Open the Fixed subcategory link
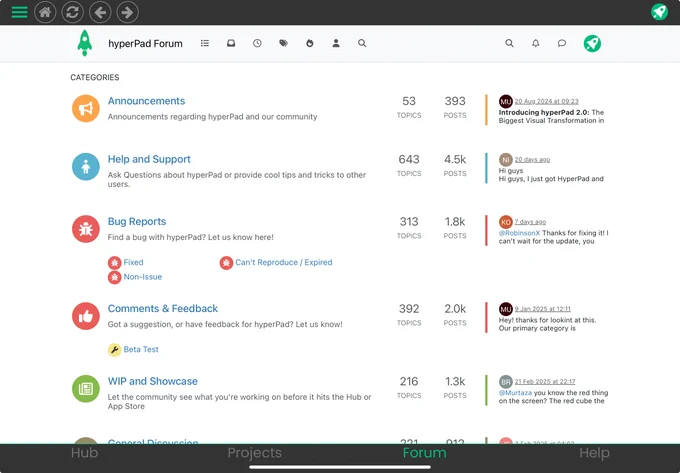 click(x=133, y=262)
